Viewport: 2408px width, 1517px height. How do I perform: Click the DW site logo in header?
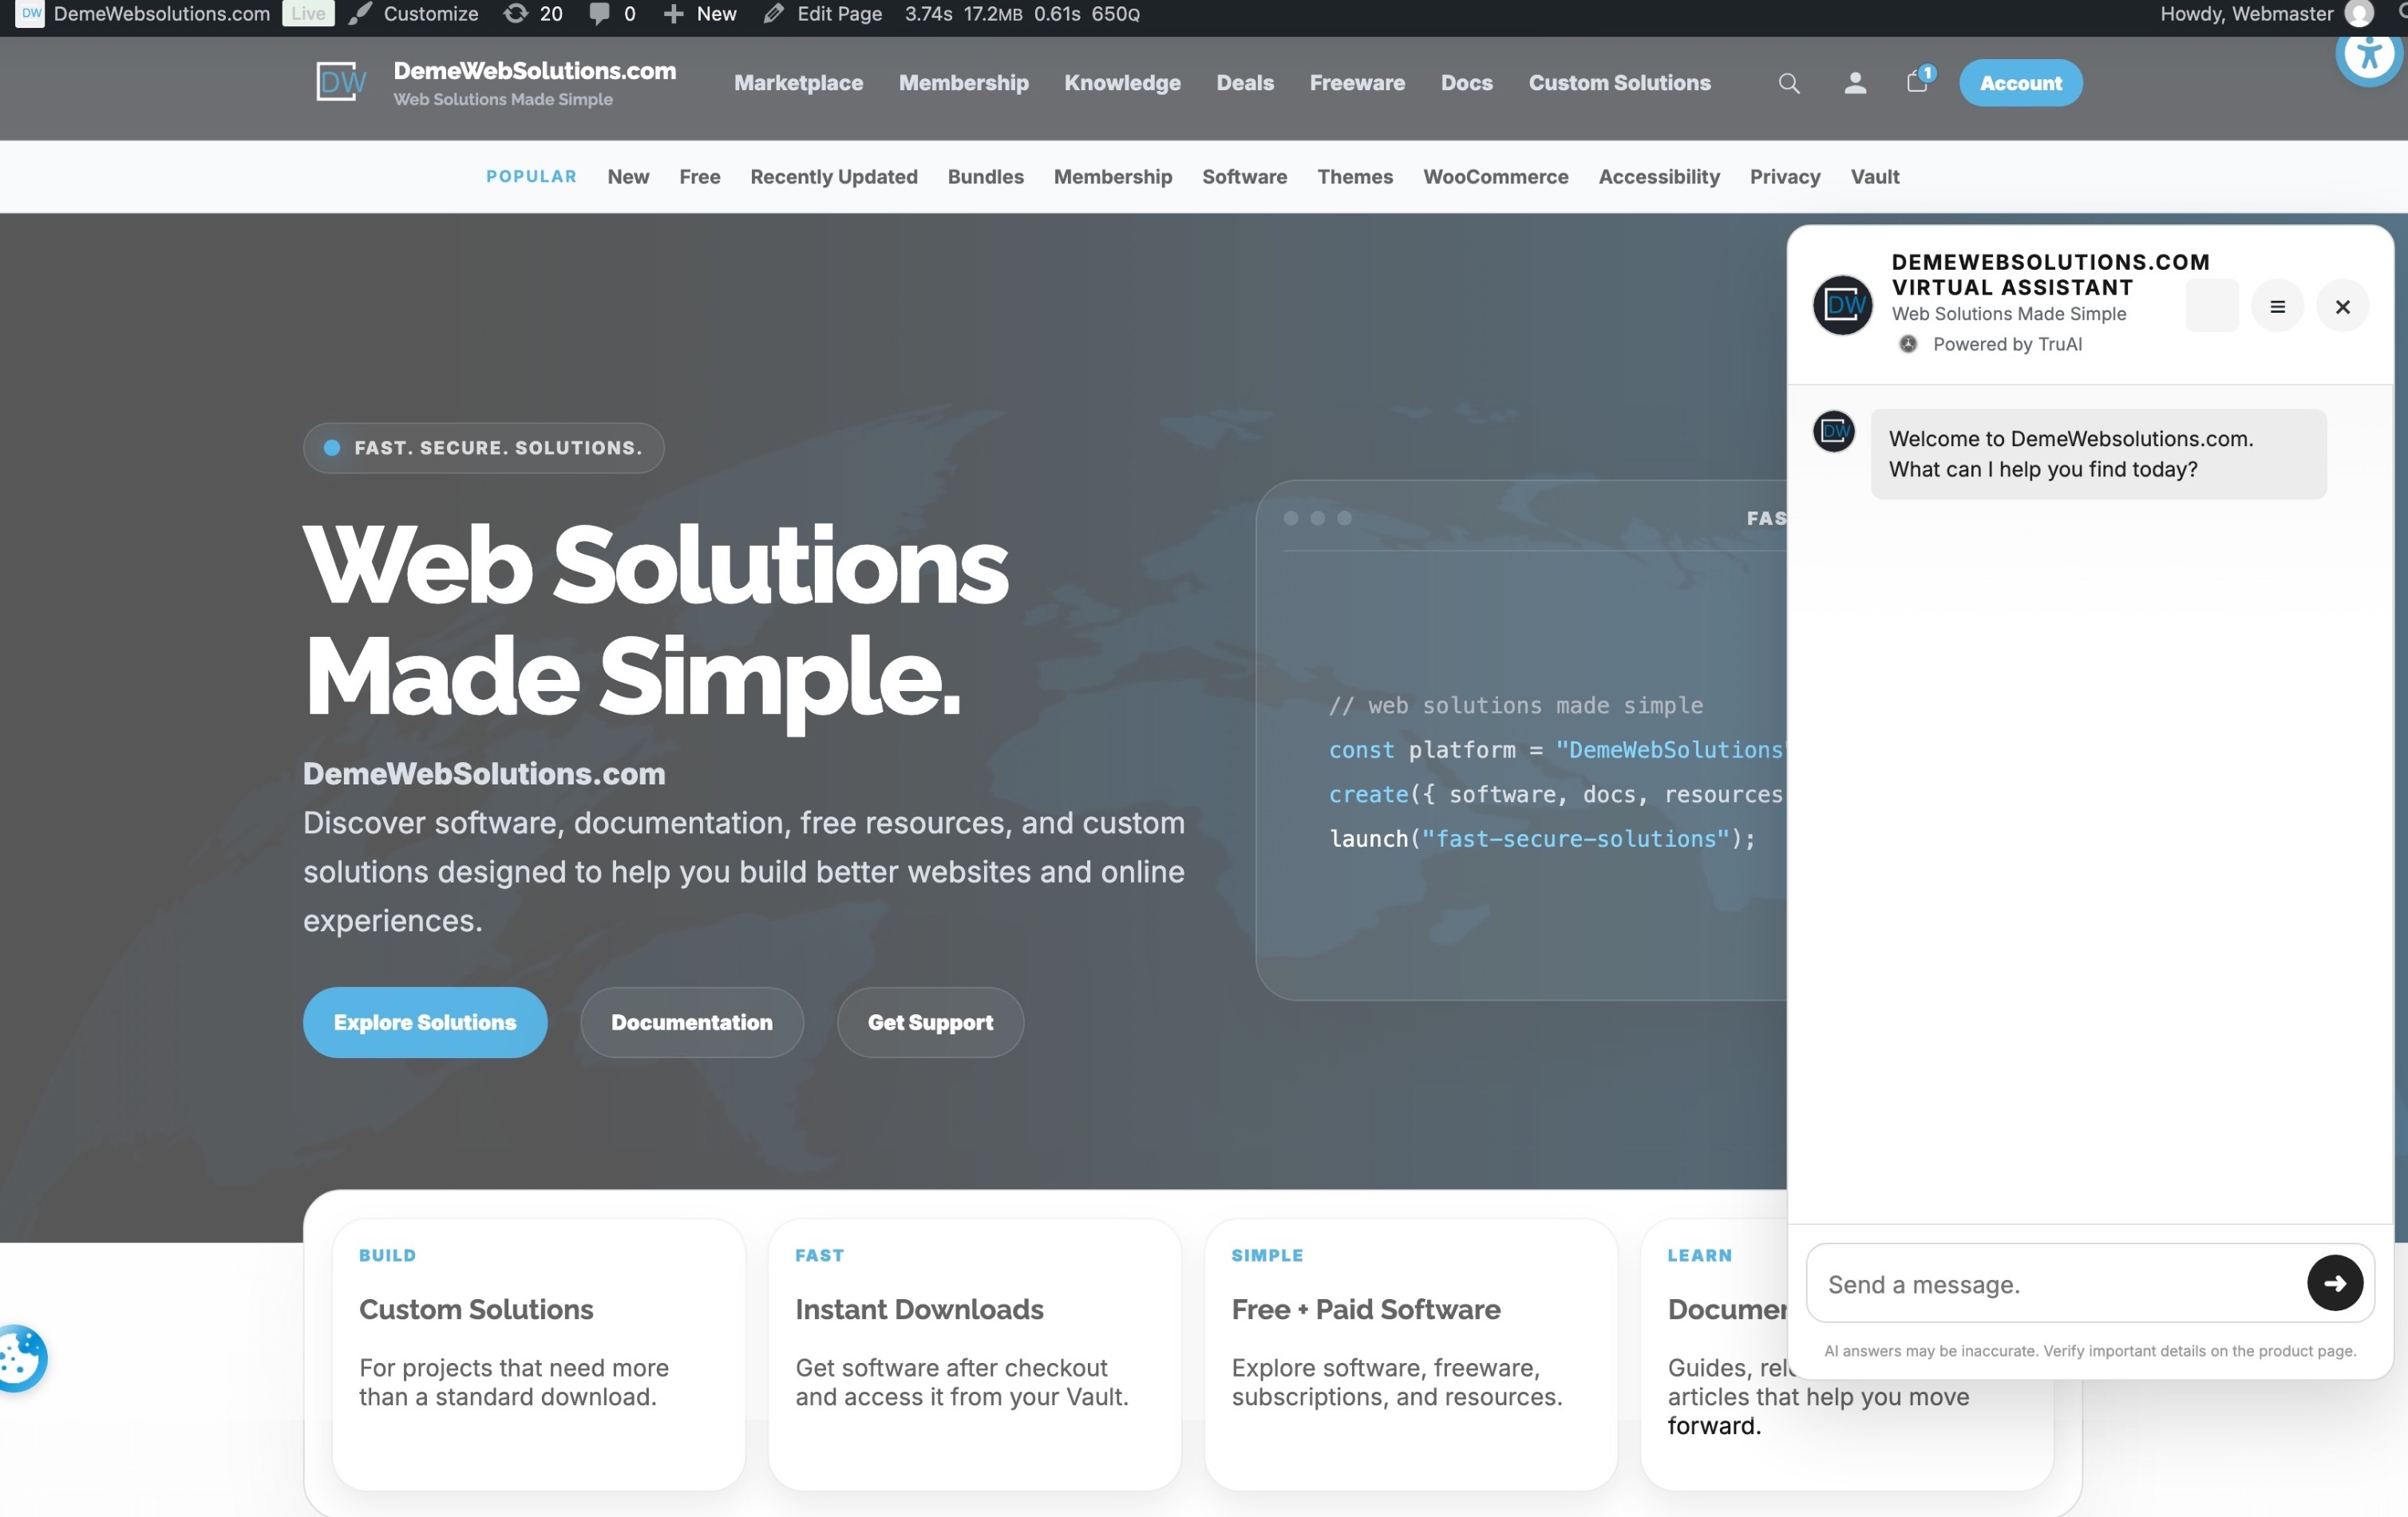coord(341,82)
